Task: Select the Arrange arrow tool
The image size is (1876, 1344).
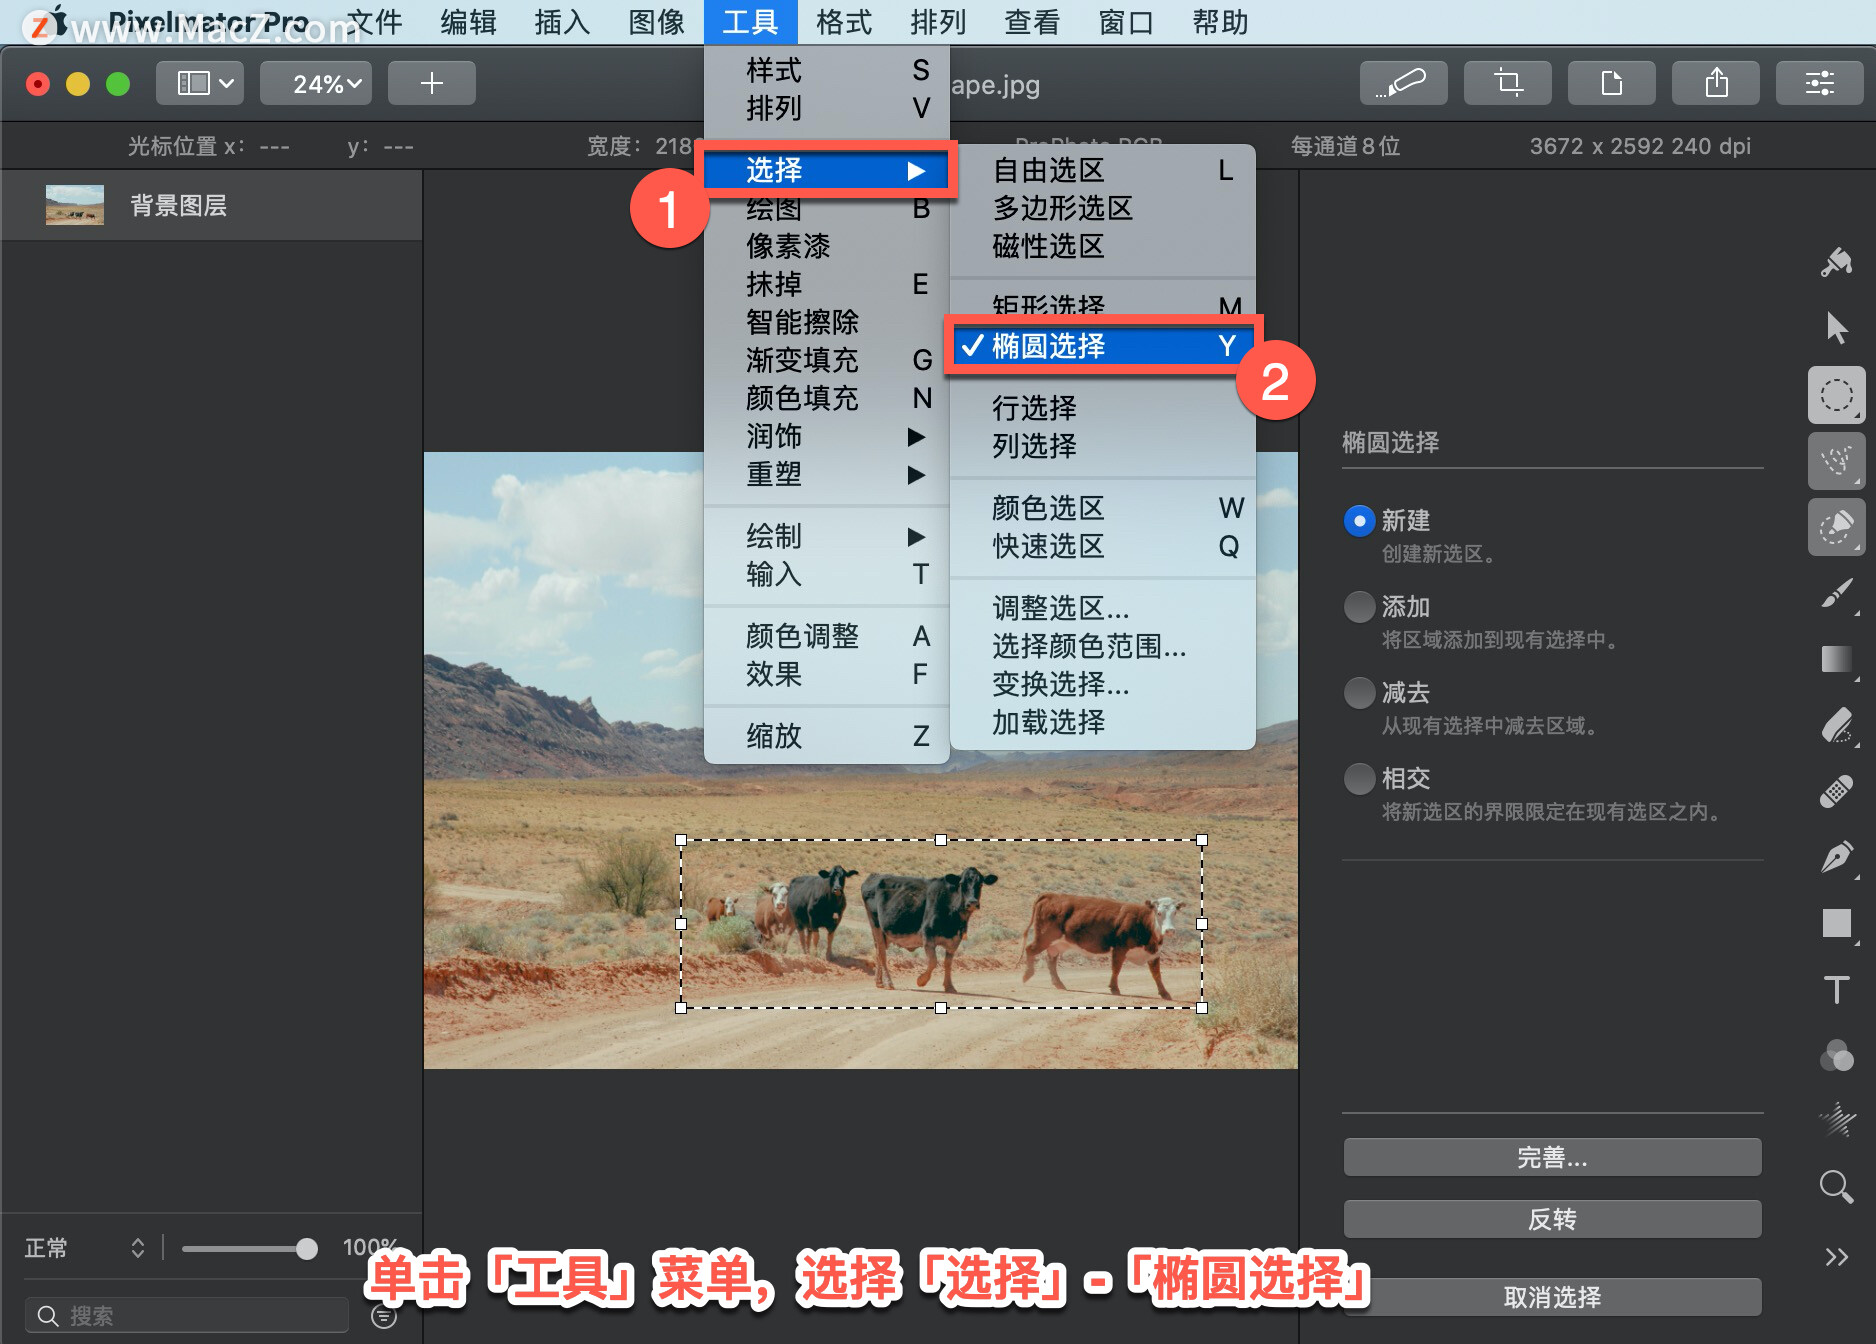Action: (x=1836, y=327)
